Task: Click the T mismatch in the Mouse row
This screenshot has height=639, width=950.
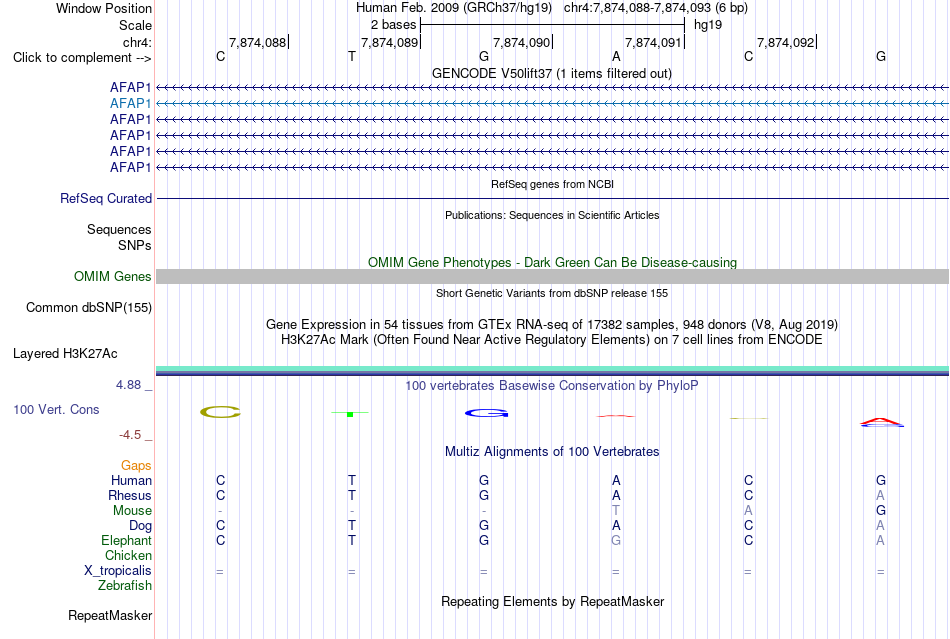Action: [x=616, y=511]
